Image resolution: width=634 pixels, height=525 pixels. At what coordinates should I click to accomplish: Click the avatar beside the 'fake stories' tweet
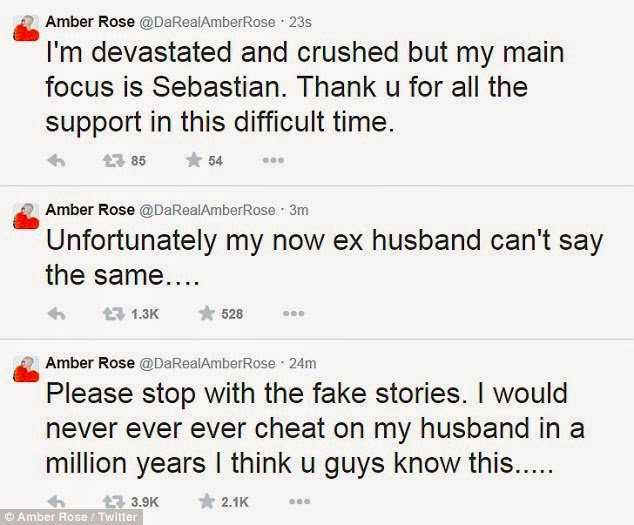[23, 366]
